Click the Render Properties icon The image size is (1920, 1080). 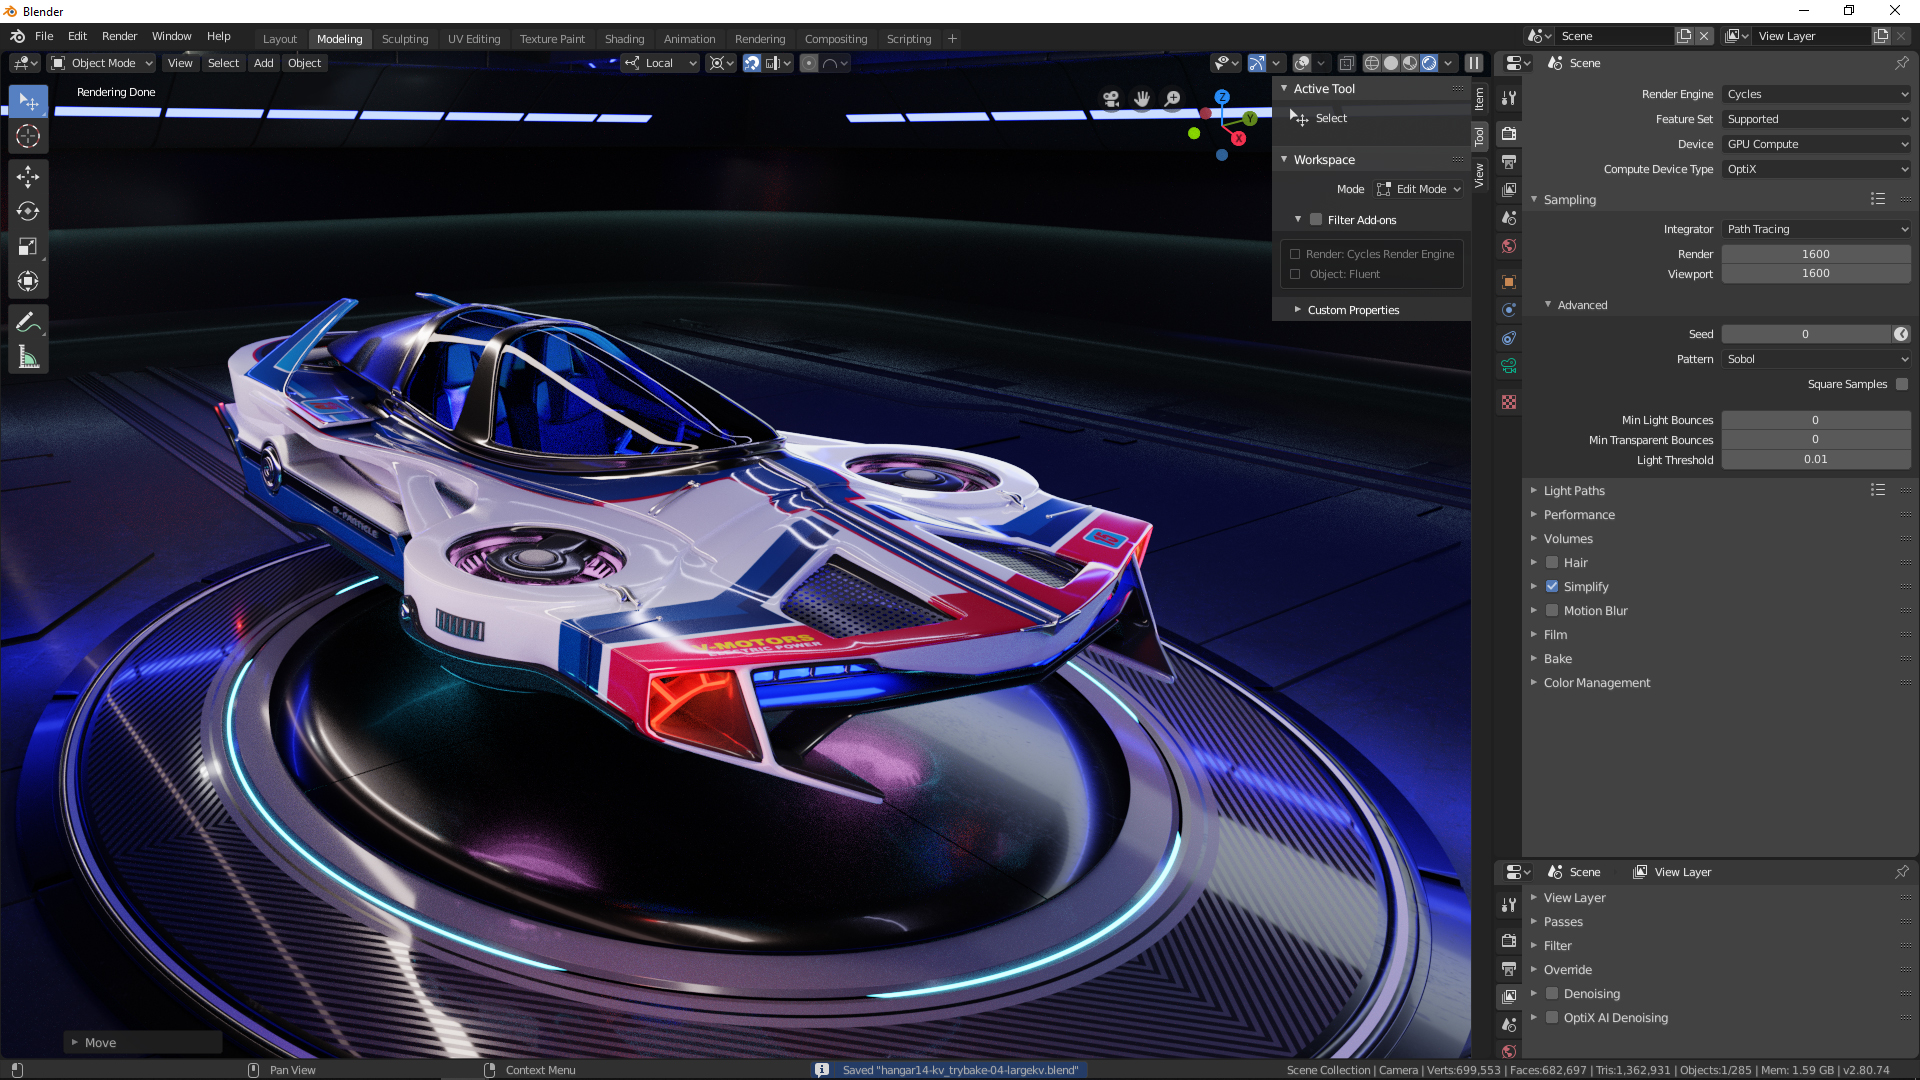click(x=1507, y=132)
